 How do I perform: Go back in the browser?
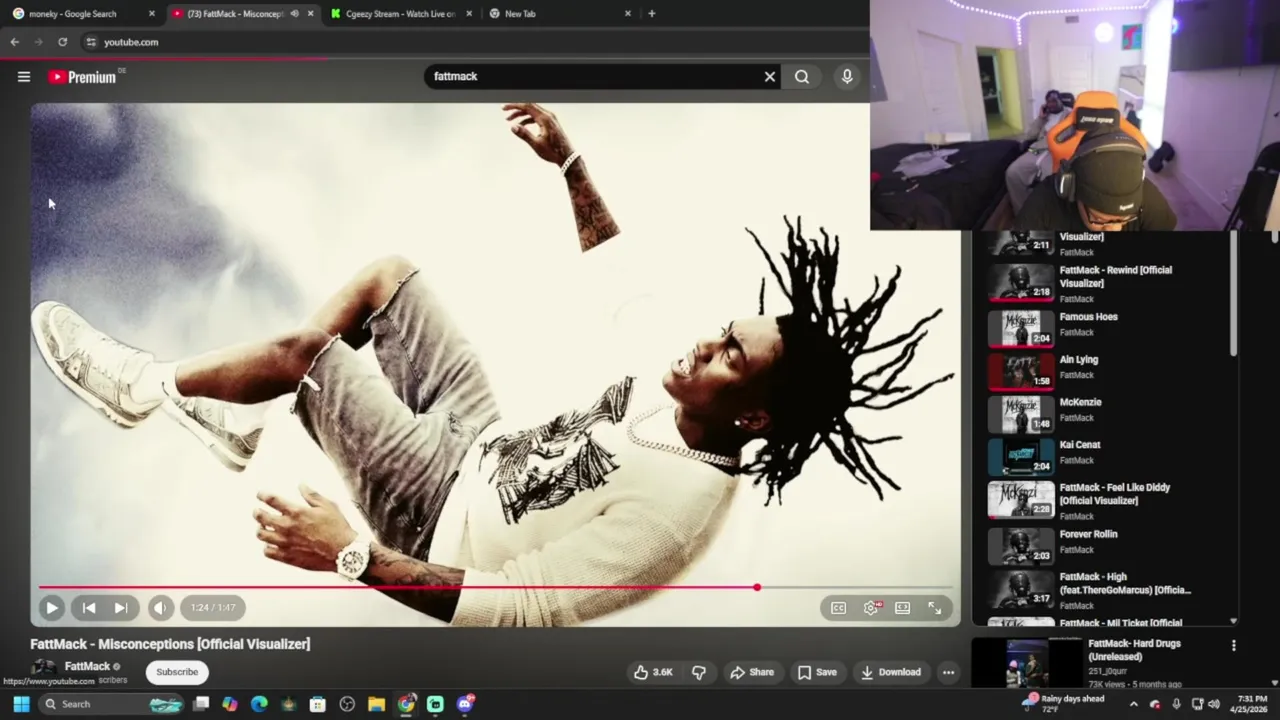tap(14, 42)
